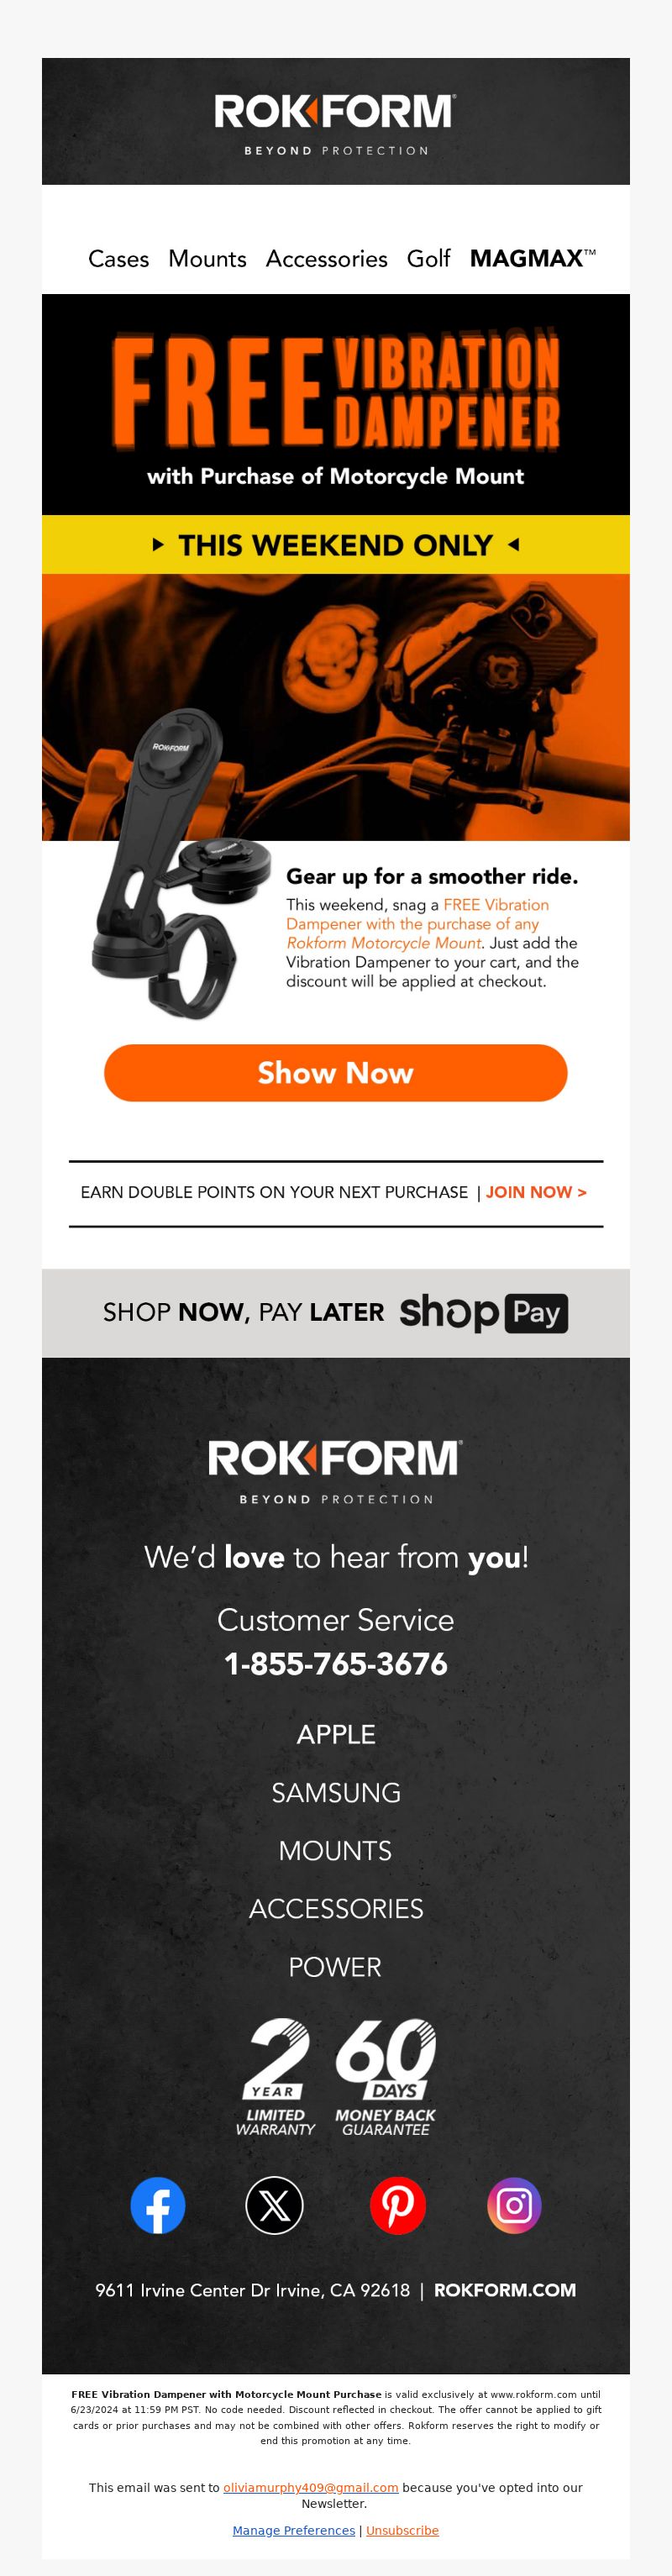Select Accessories in the top navigation
This screenshot has width=672, height=2576.
point(327,258)
